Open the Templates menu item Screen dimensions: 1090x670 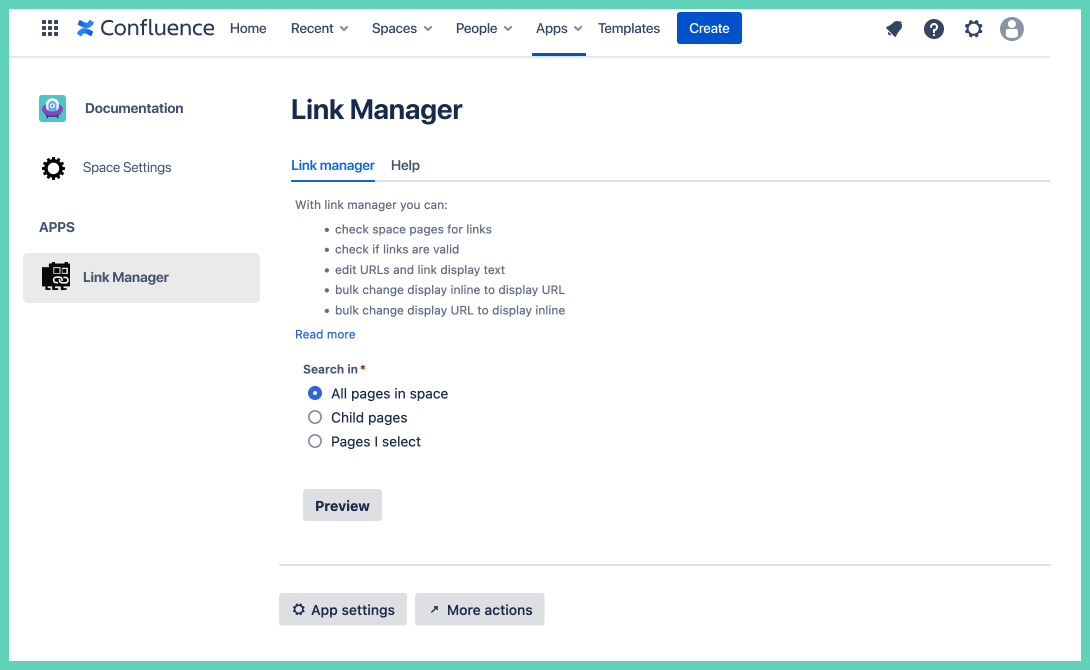(x=628, y=29)
